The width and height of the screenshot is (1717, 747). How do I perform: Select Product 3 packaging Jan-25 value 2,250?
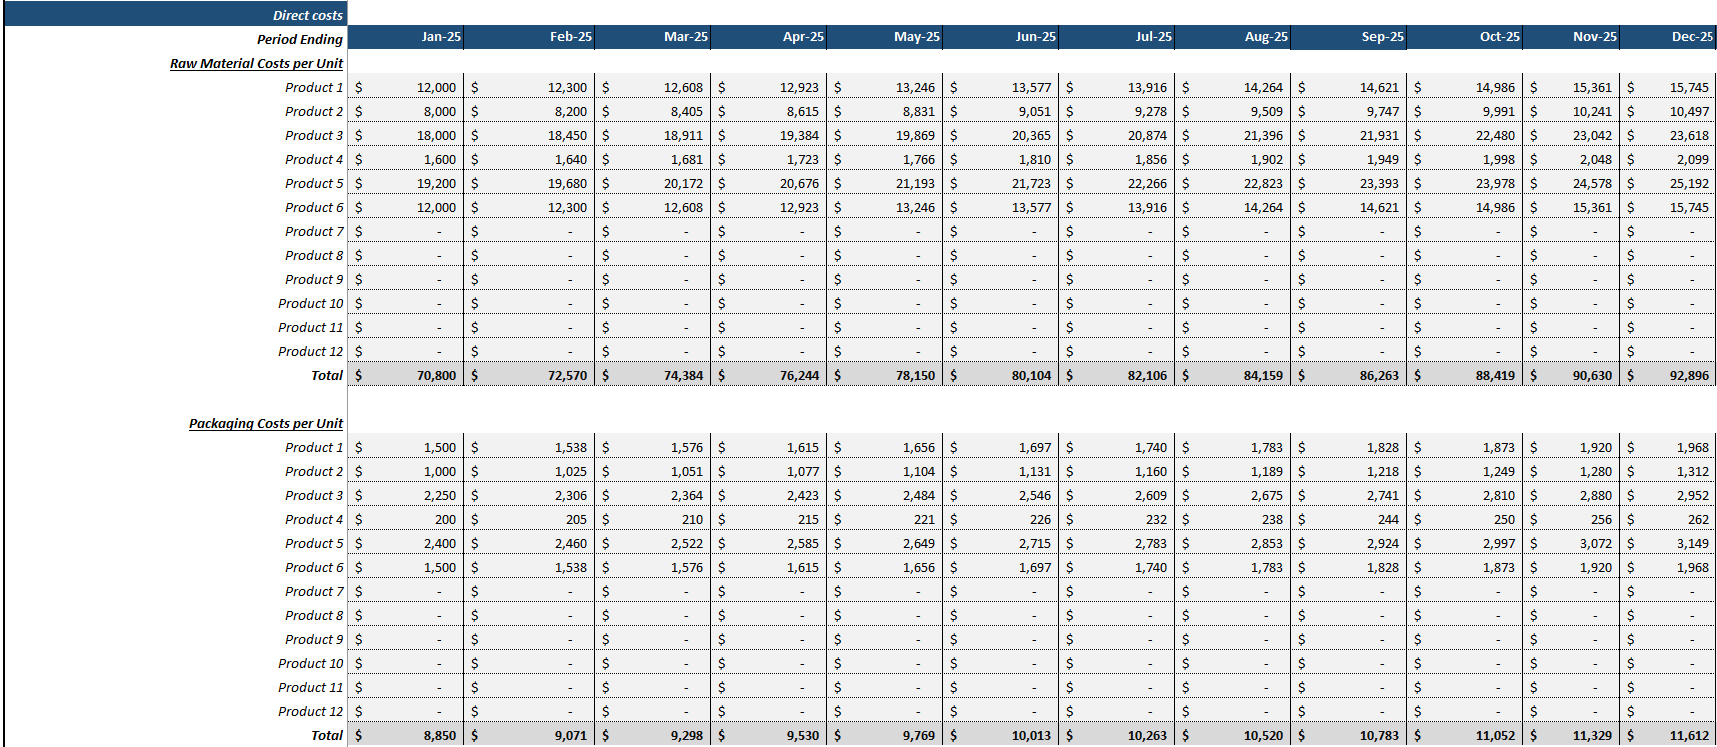click(406, 495)
